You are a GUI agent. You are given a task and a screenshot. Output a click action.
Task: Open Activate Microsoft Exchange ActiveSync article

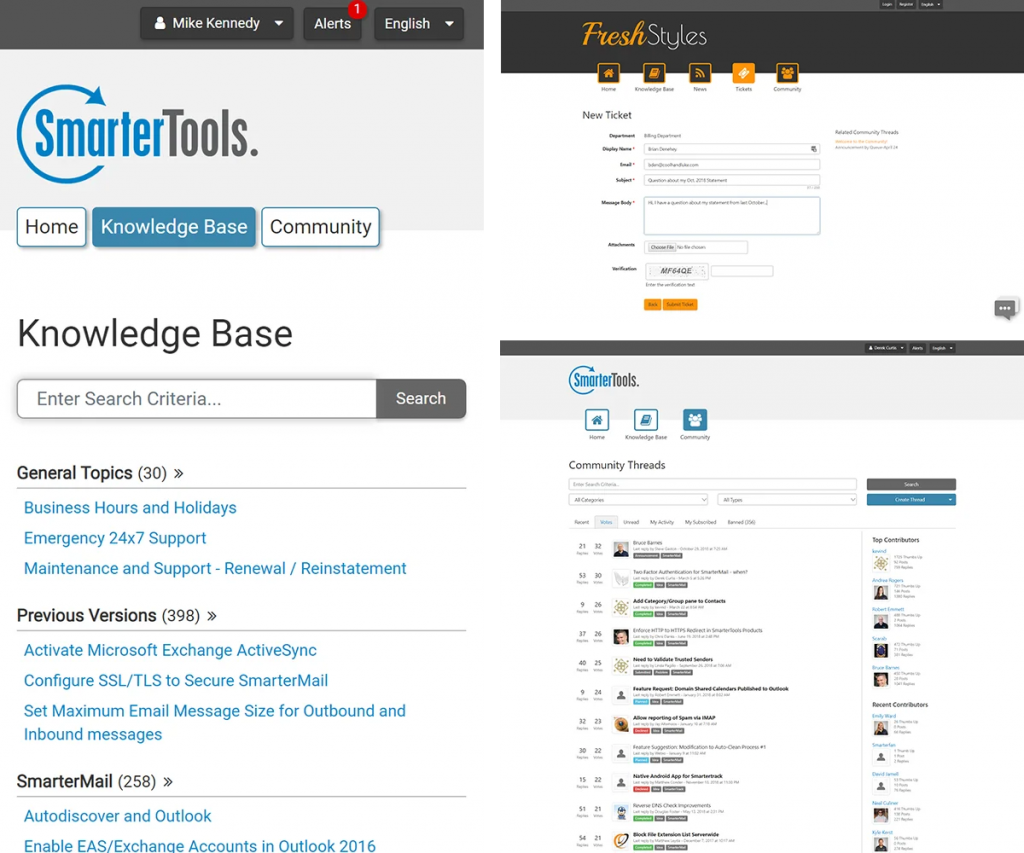click(x=170, y=650)
